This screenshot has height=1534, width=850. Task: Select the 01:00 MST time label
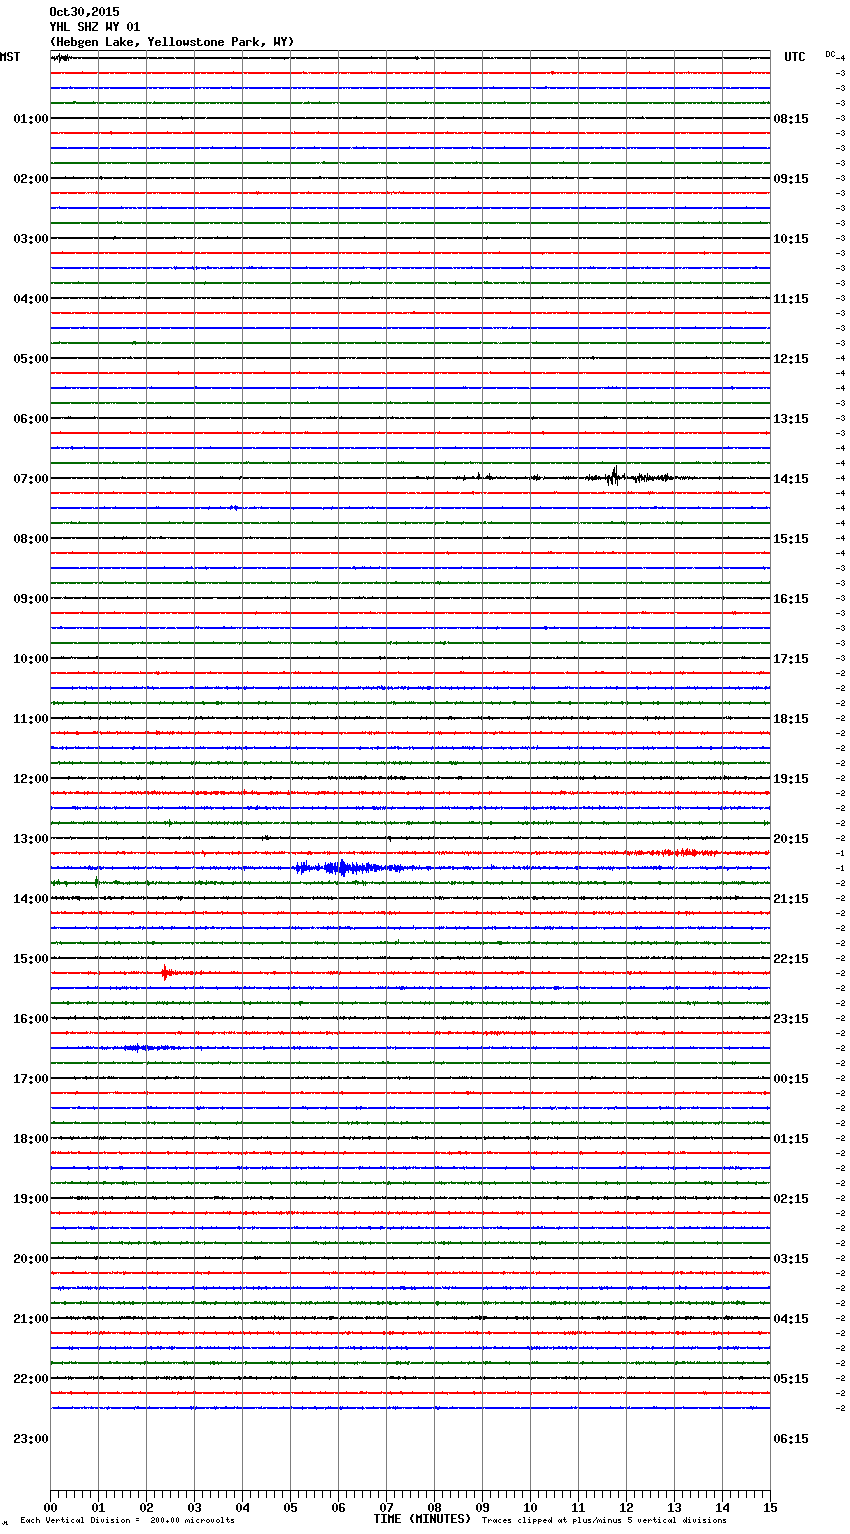(31, 119)
